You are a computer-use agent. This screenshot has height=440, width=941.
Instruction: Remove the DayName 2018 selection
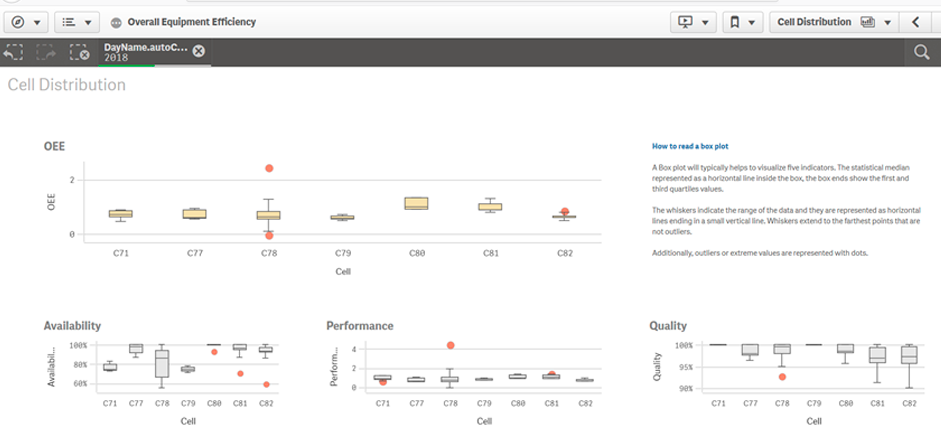[x=198, y=52]
